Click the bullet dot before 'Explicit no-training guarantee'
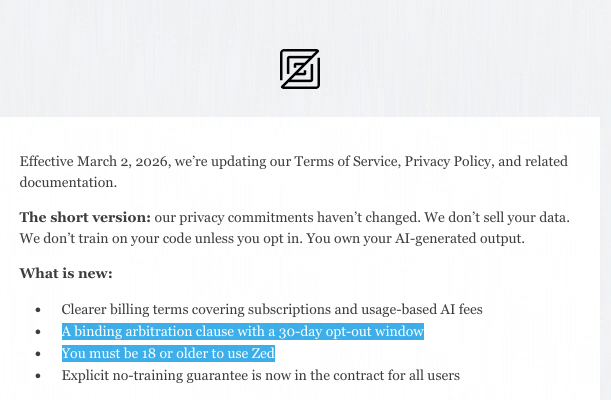This screenshot has height=400, width=611. point(38,376)
